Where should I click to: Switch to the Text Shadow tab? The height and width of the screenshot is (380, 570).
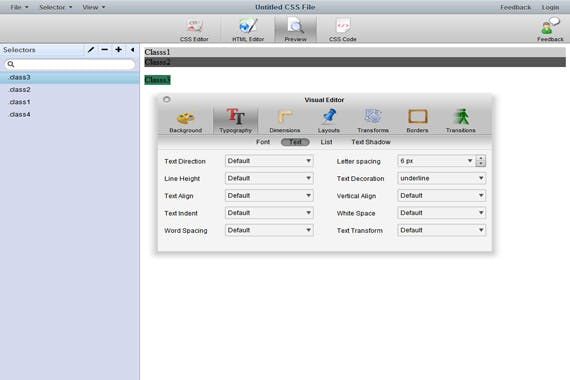point(371,142)
